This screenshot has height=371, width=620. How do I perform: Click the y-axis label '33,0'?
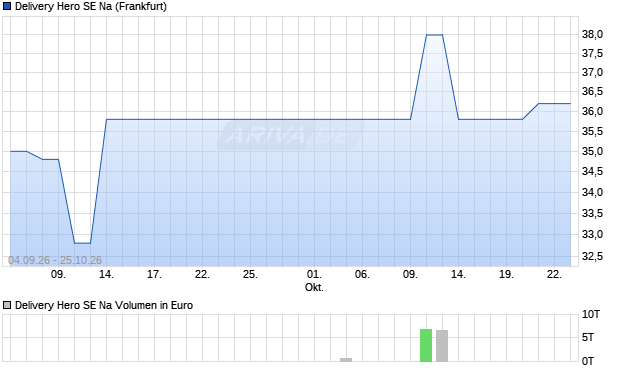(592, 235)
